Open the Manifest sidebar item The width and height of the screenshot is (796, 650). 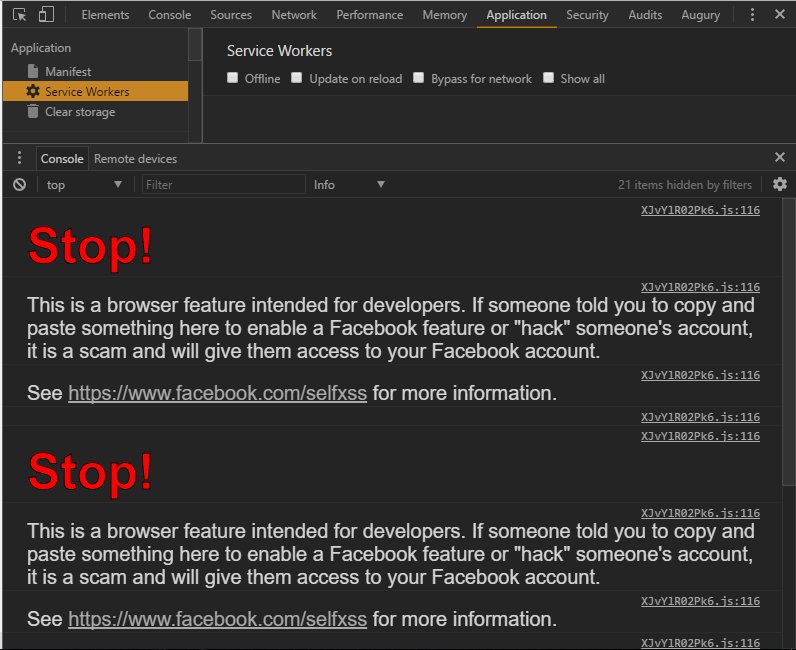68,72
